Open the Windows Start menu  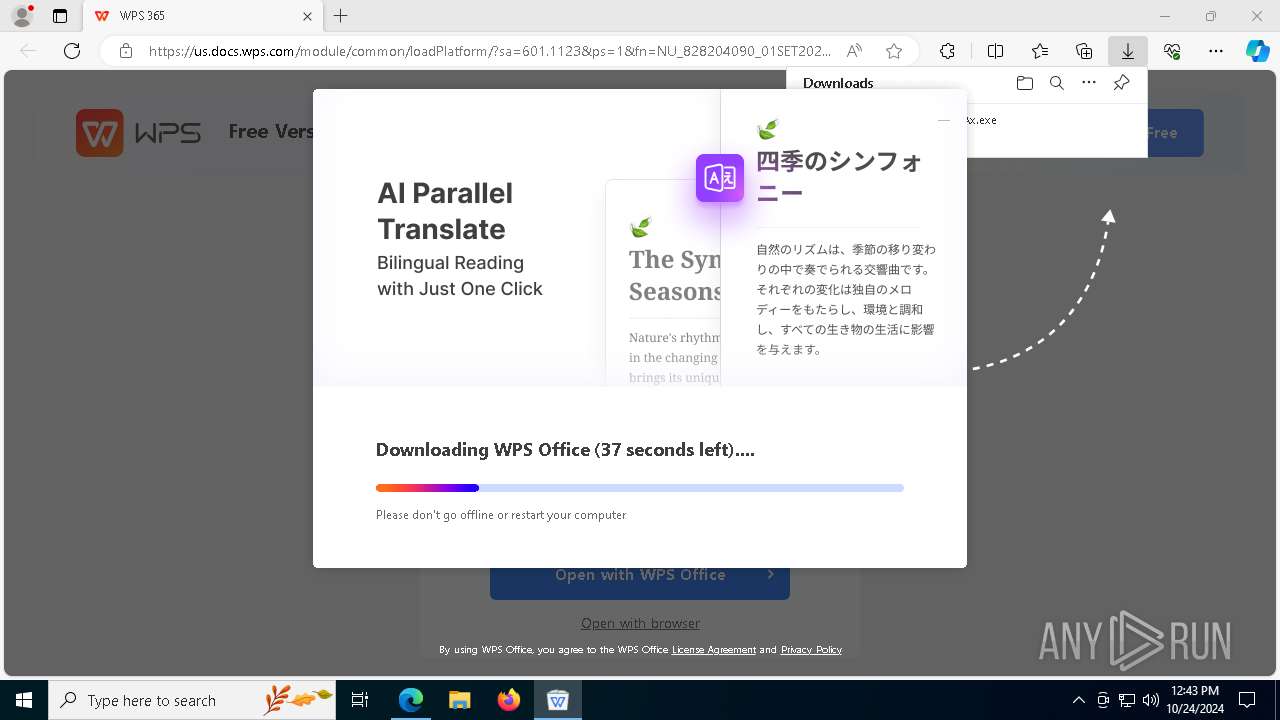point(24,700)
